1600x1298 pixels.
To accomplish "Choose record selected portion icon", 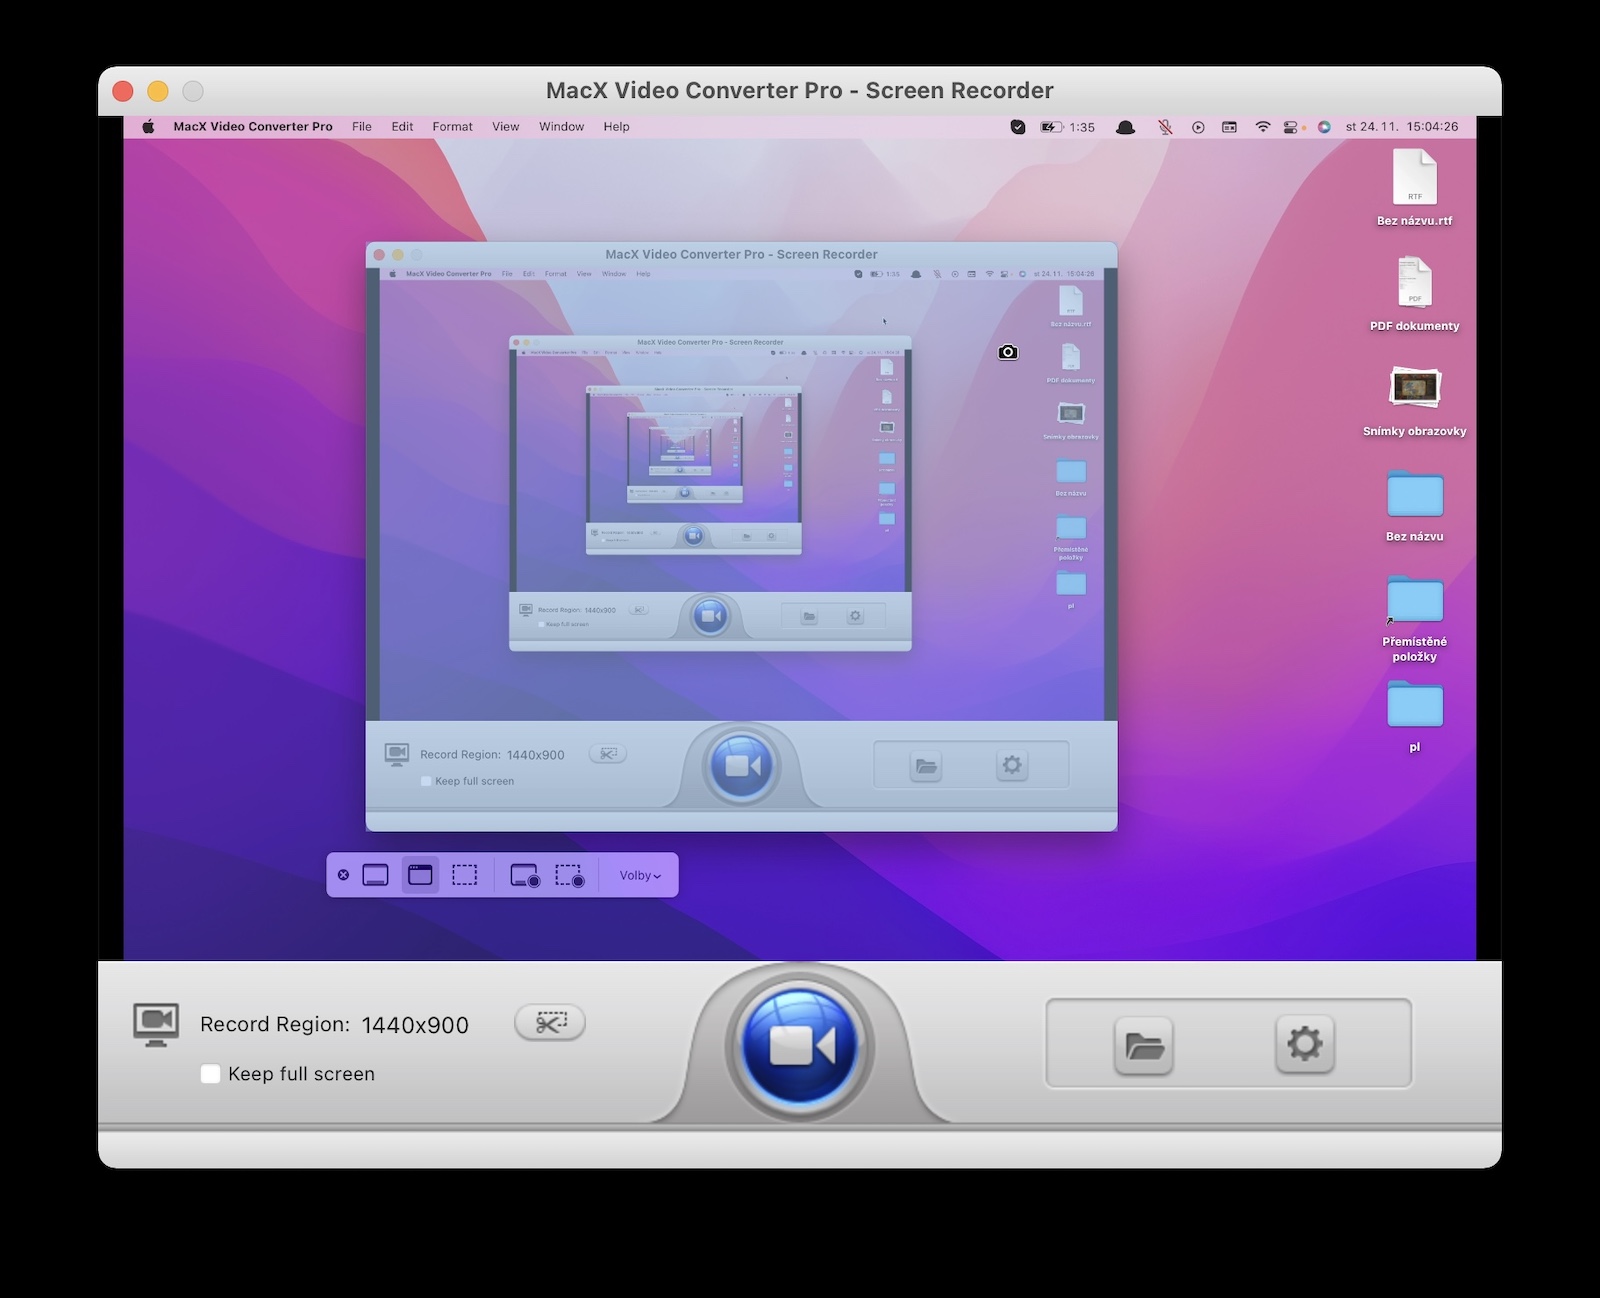I will 570,876.
